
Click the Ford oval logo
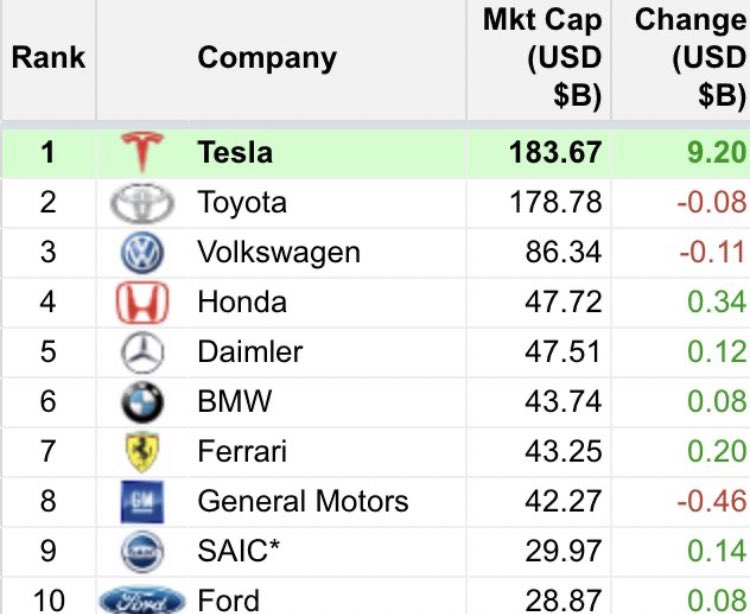click(142, 601)
